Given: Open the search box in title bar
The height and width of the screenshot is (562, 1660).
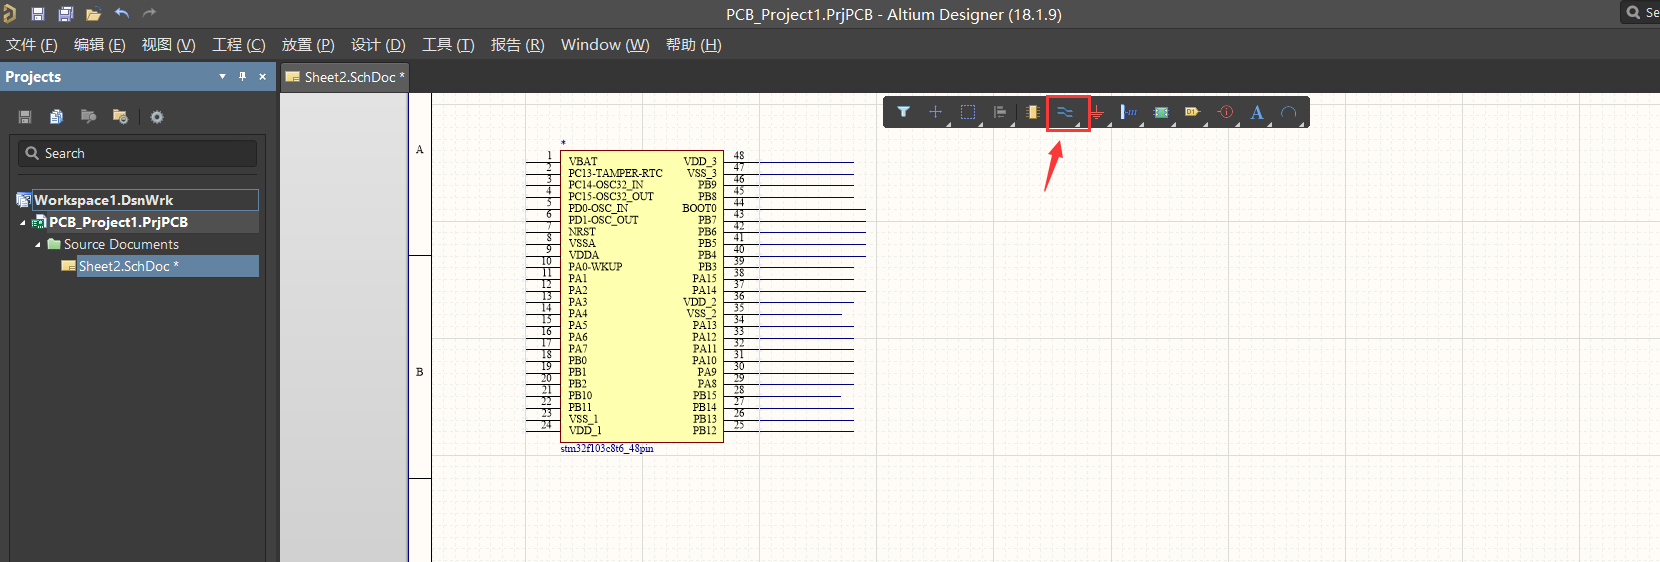Looking at the screenshot, I should [1640, 13].
